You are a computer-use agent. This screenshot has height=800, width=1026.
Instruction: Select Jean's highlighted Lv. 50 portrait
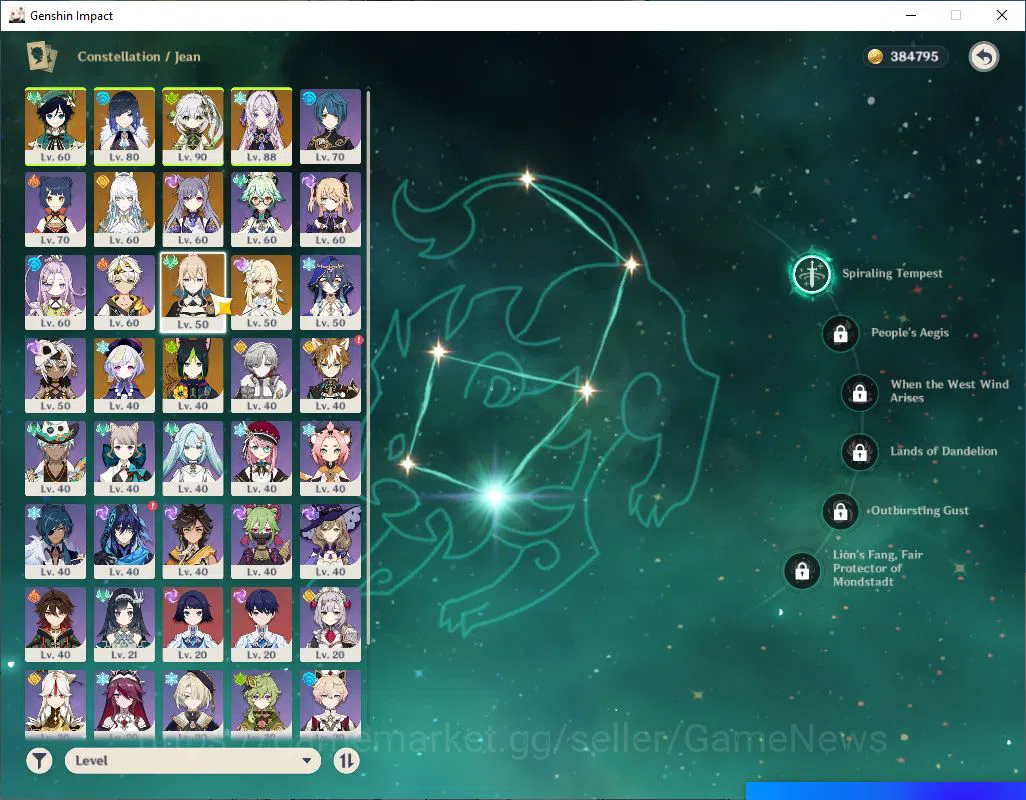point(193,292)
